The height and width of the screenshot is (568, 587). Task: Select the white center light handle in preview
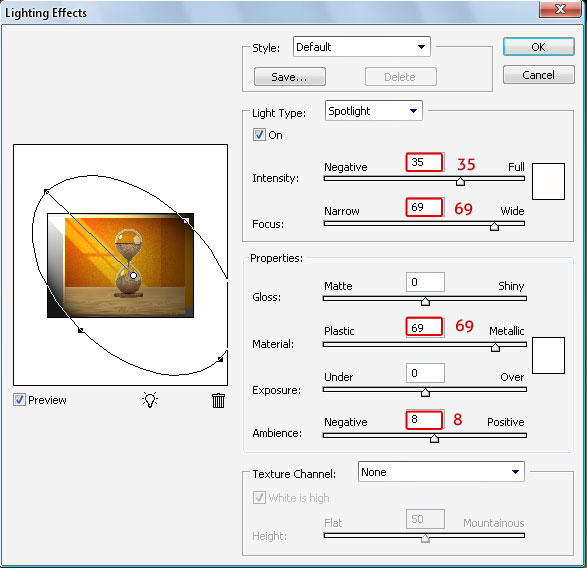(133, 276)
